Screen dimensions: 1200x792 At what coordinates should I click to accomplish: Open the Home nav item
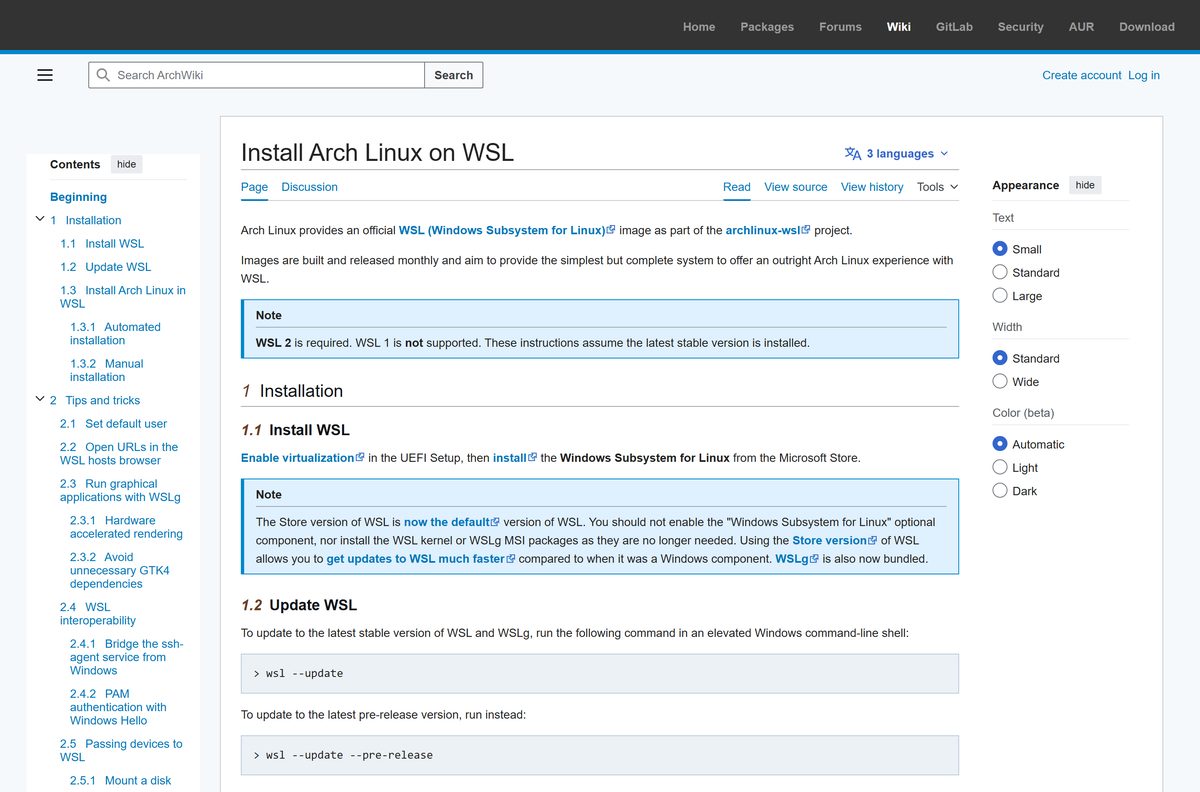click(x=699, y=27)
